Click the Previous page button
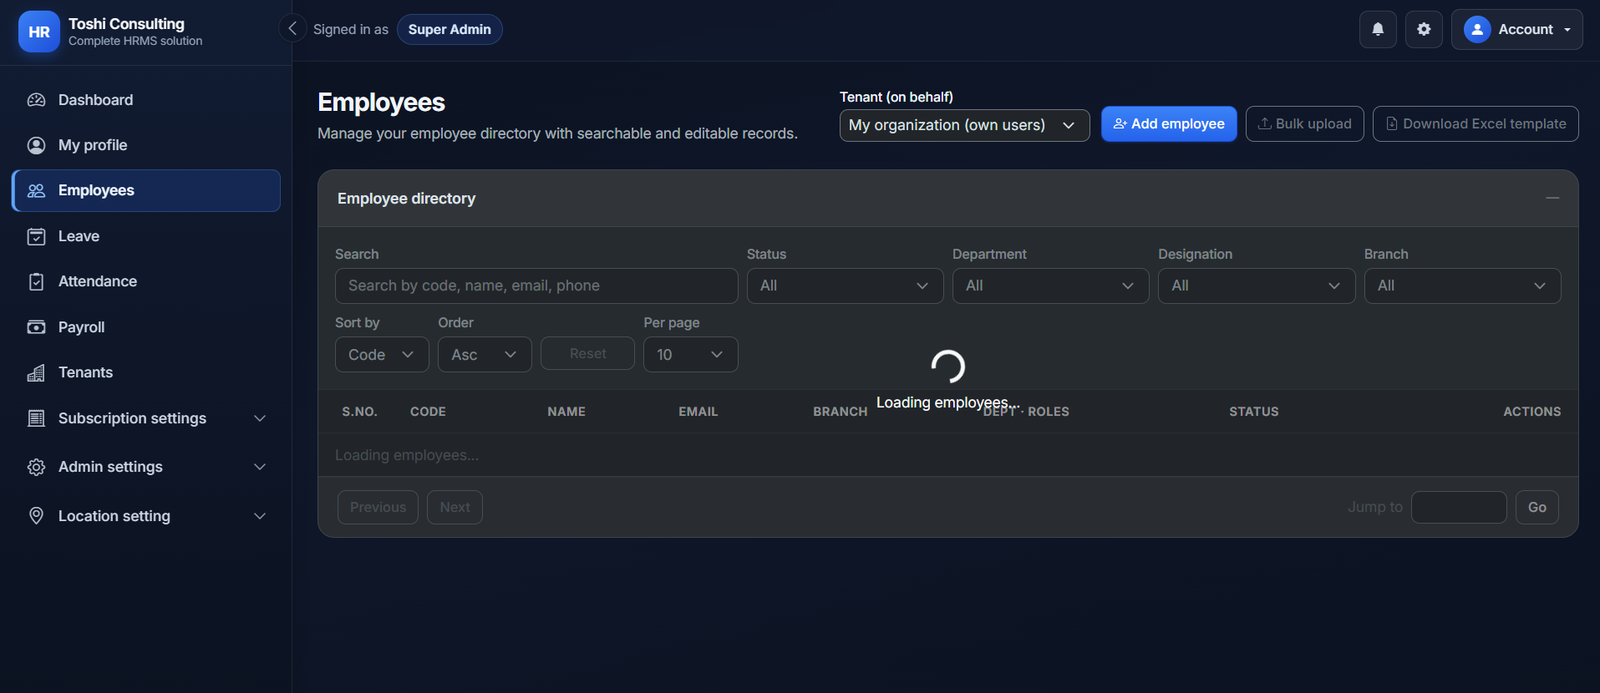 [x=378, y=507]
